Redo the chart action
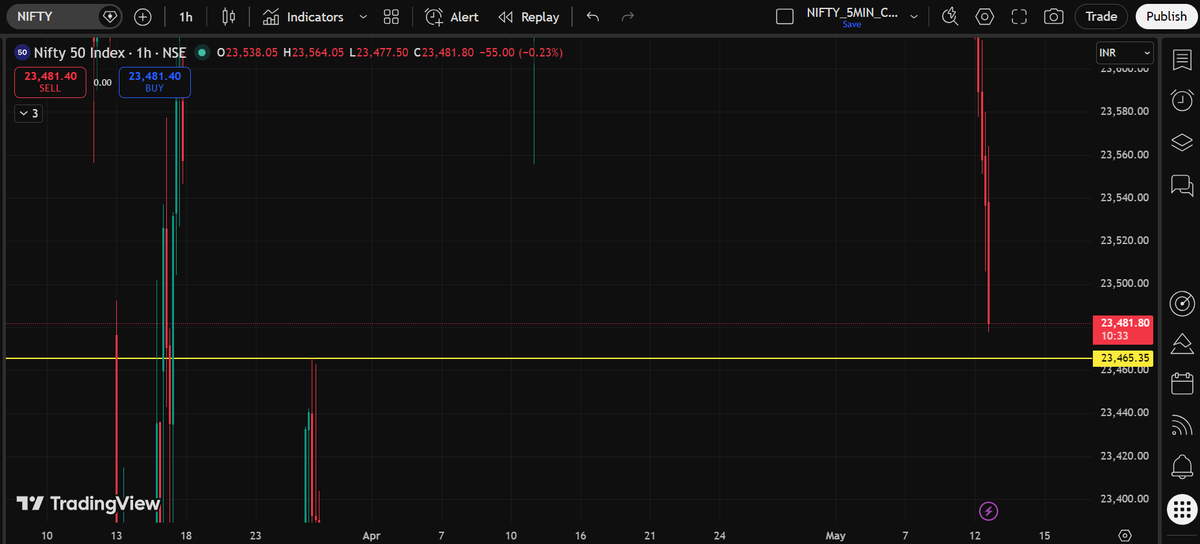 pos(628,17)
